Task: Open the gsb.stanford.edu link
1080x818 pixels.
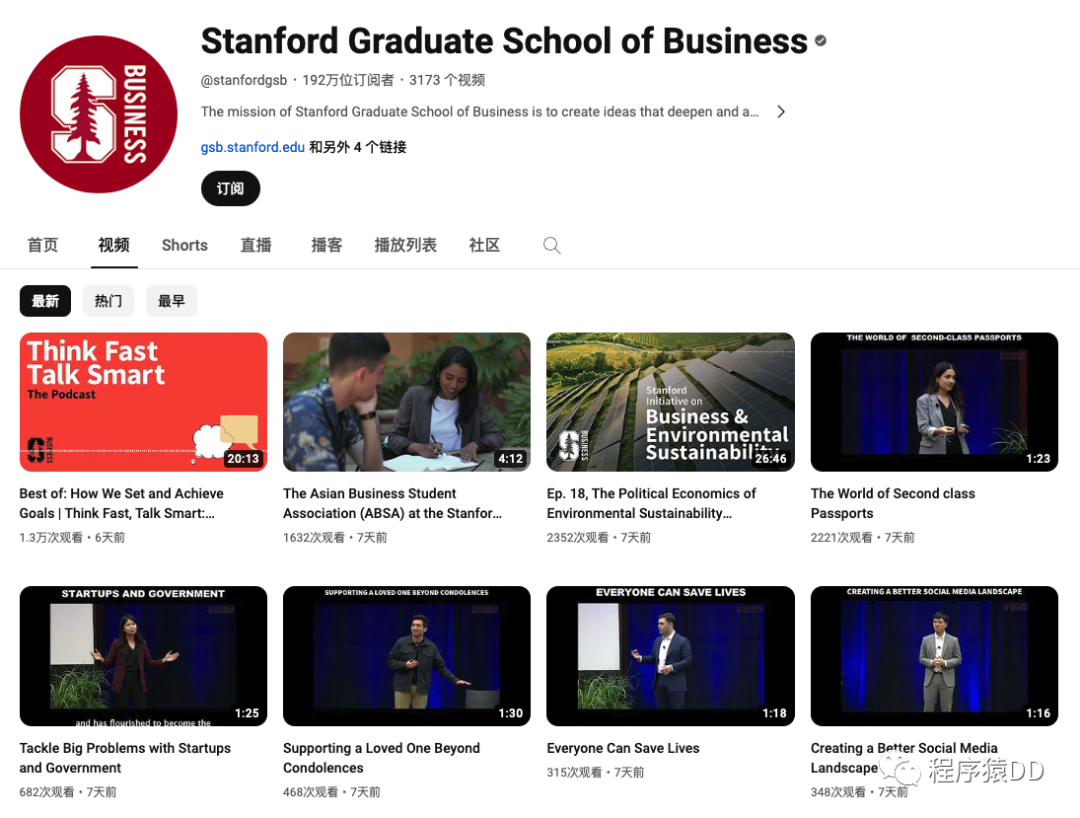Action: point(253,147)
